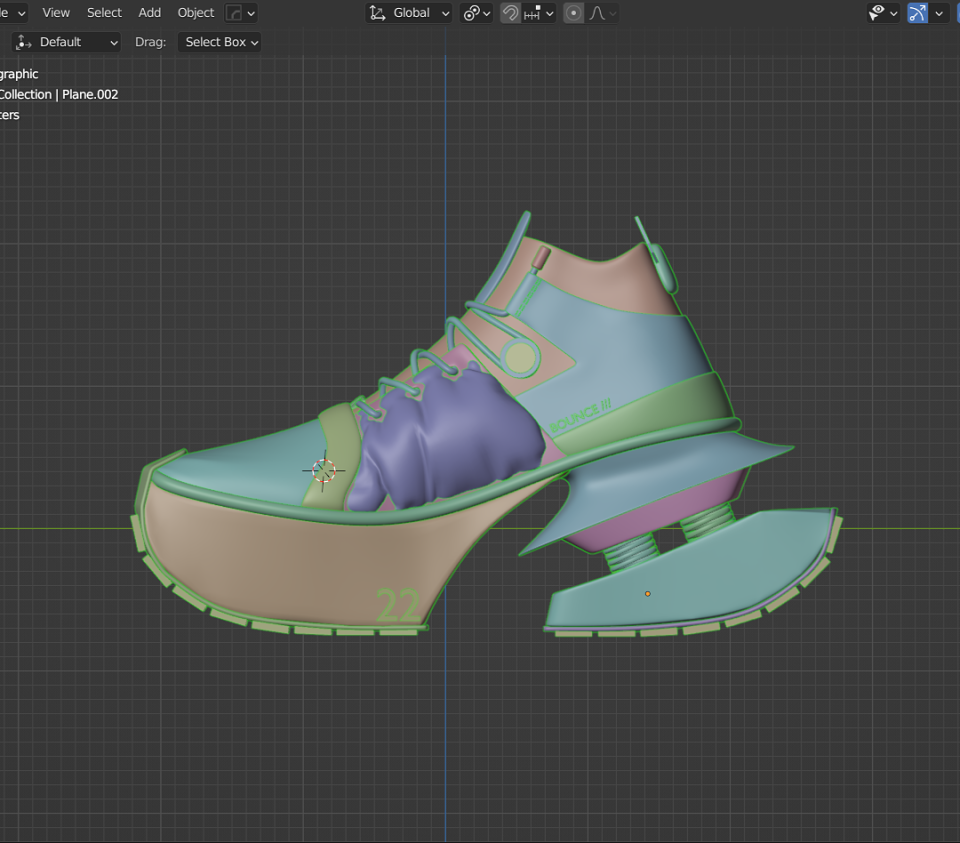Open the Object menu
Viewport: 960px width, 843px height.
196,12
